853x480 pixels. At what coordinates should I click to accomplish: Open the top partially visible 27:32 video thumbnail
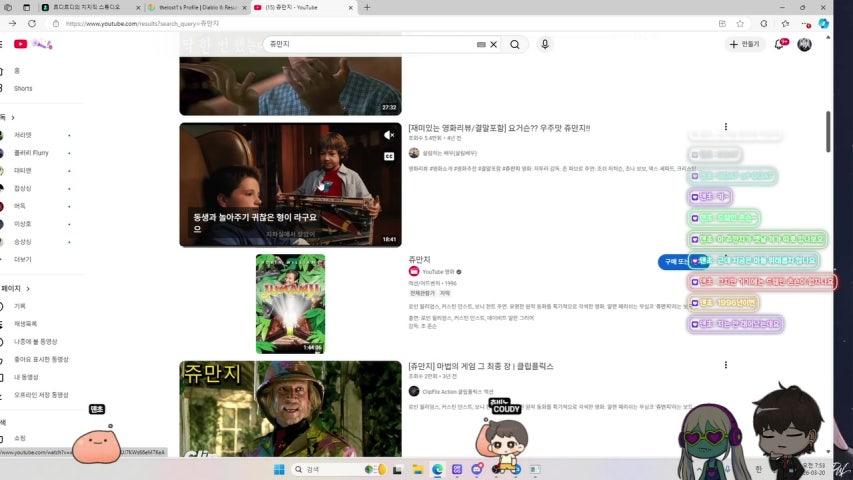click(290, 86)
